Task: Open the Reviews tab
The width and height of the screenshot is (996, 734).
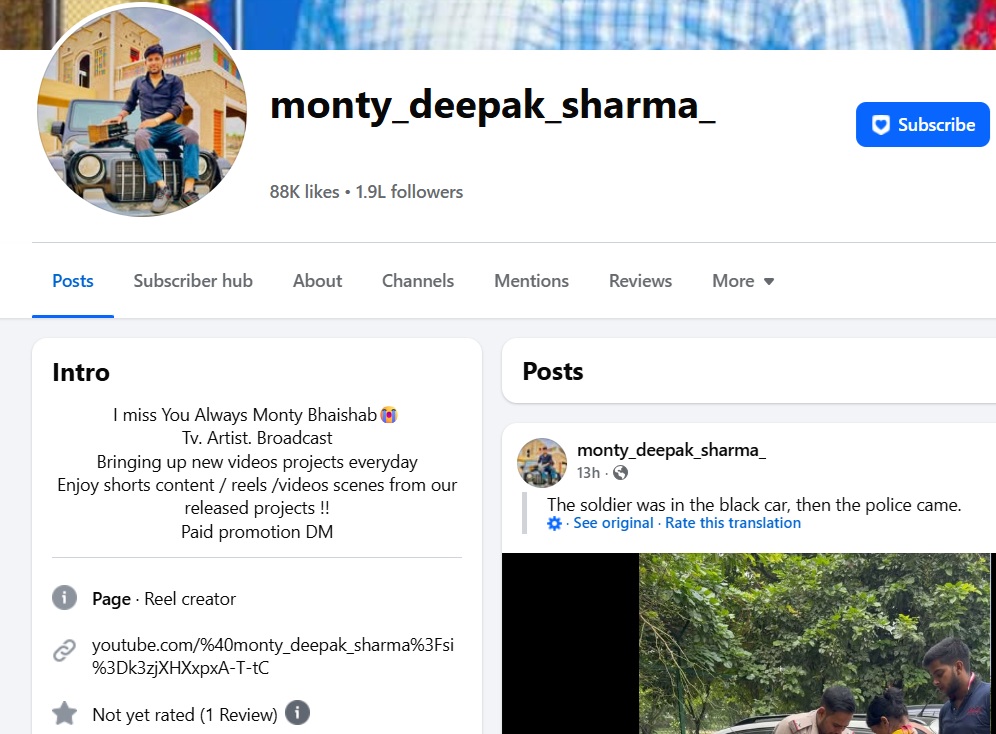Action: 640,281
